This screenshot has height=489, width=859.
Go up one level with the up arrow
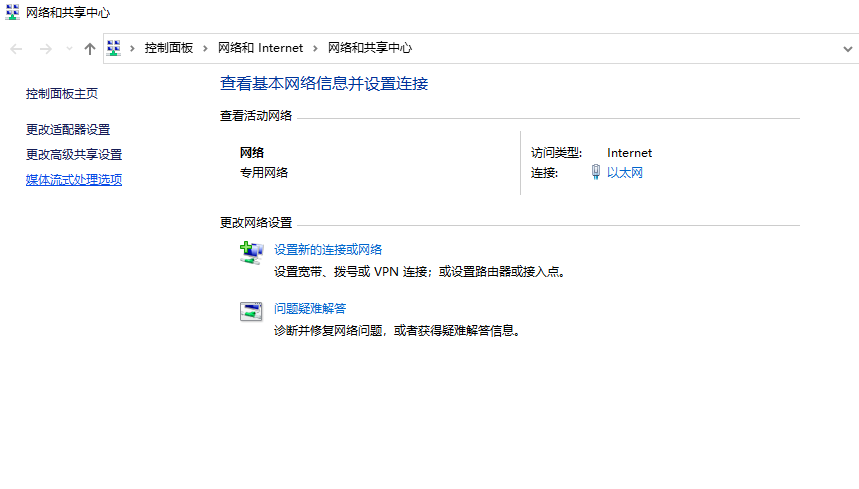tap(90, 48)
